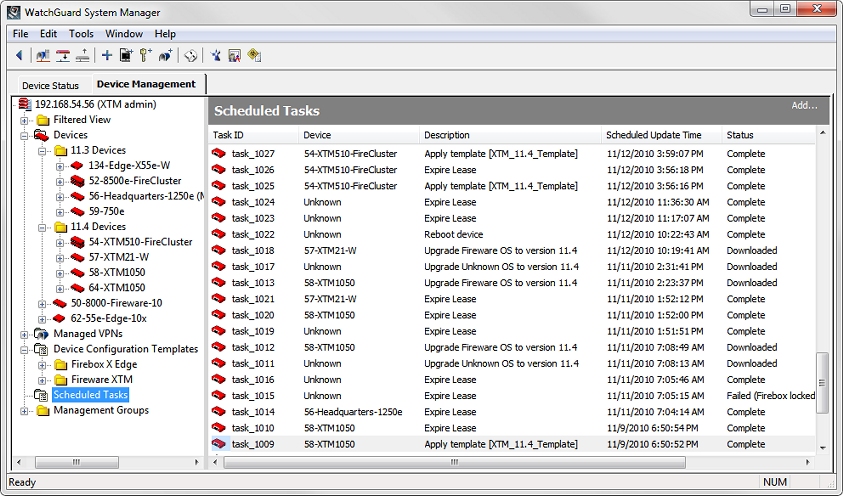This screenshot has width=843, height=496.
Task: Click the blue back arrow toolbar icon
Action: tap(18, 56)
